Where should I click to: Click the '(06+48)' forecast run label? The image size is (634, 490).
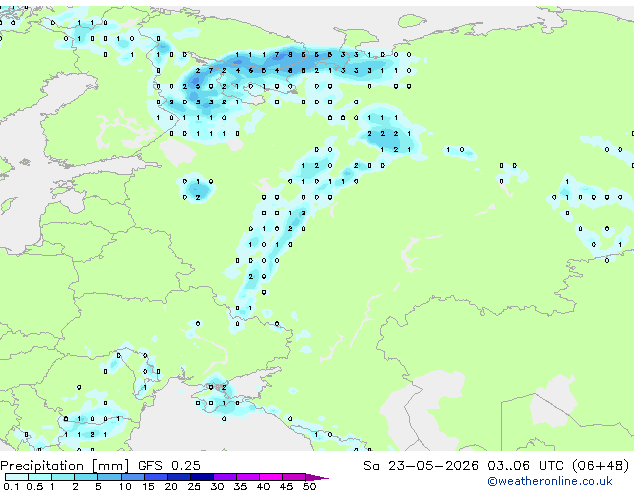(600, 466)
